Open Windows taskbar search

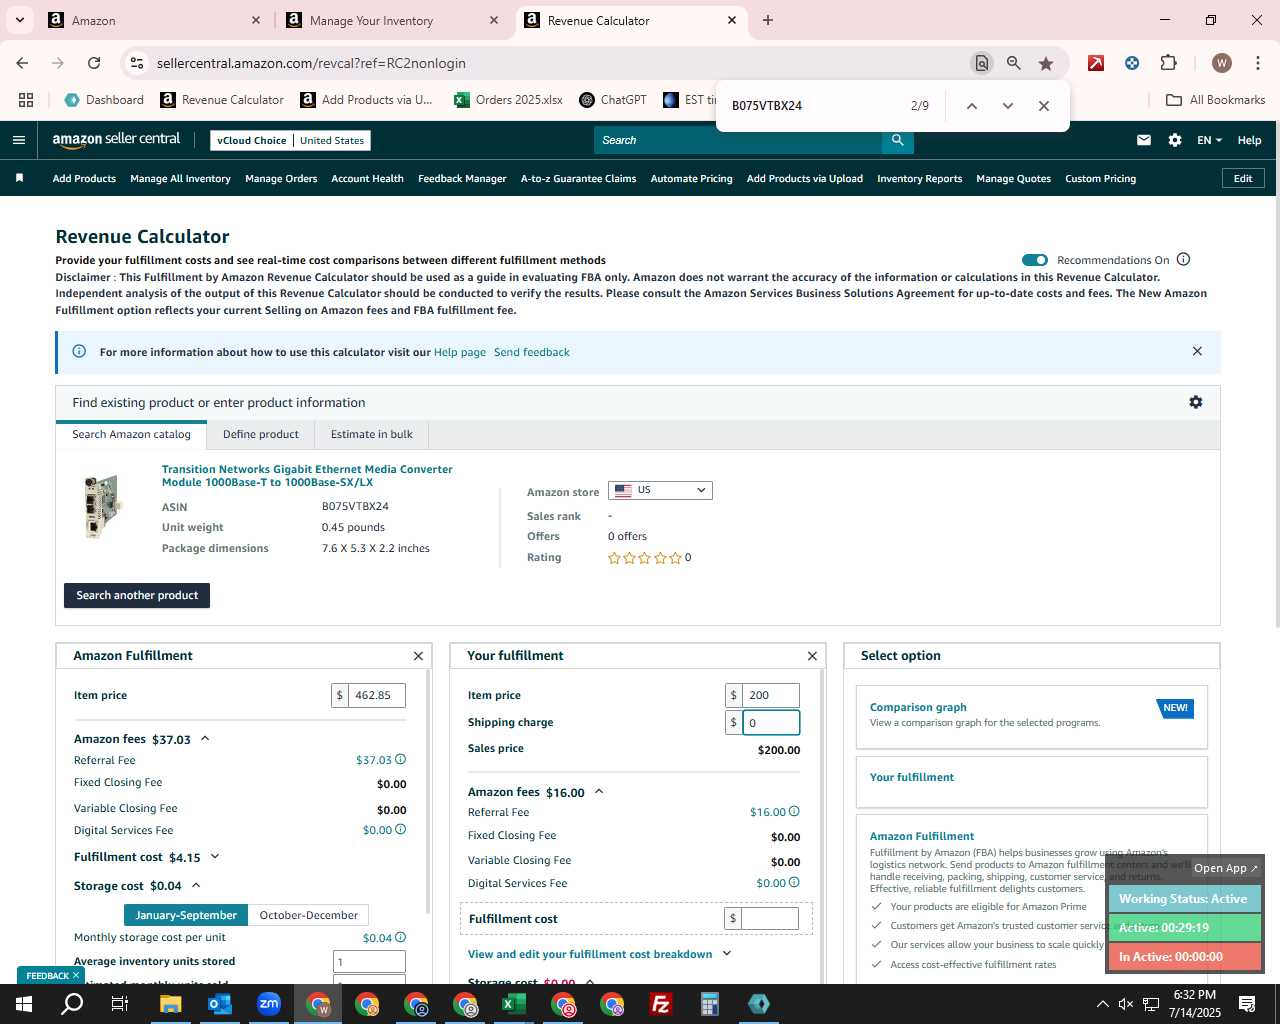72,1004
